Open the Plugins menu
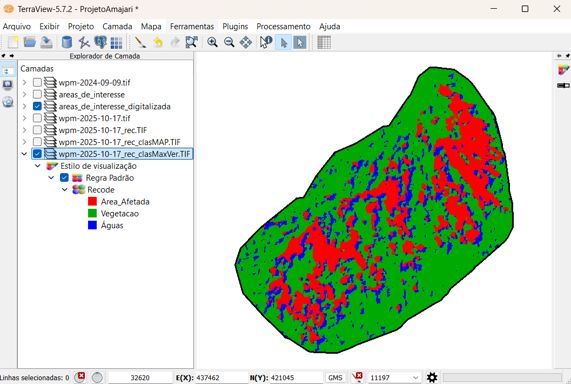 click(235, 26)
